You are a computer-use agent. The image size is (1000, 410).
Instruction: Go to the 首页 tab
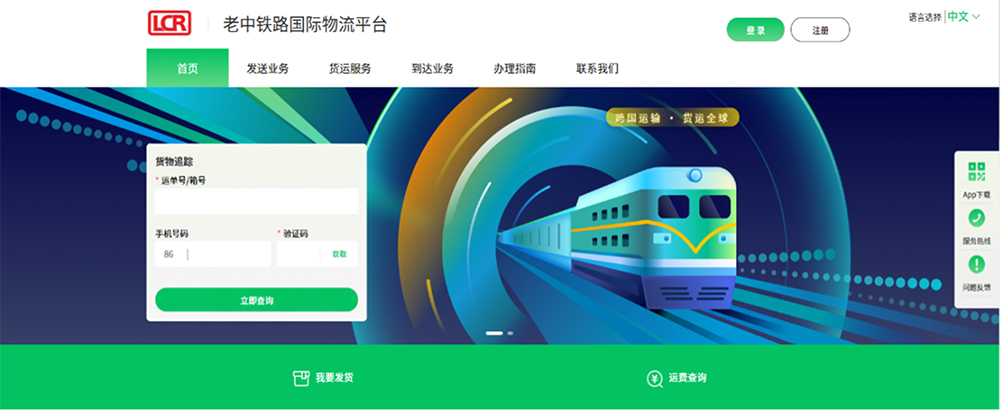coord(188,68)
